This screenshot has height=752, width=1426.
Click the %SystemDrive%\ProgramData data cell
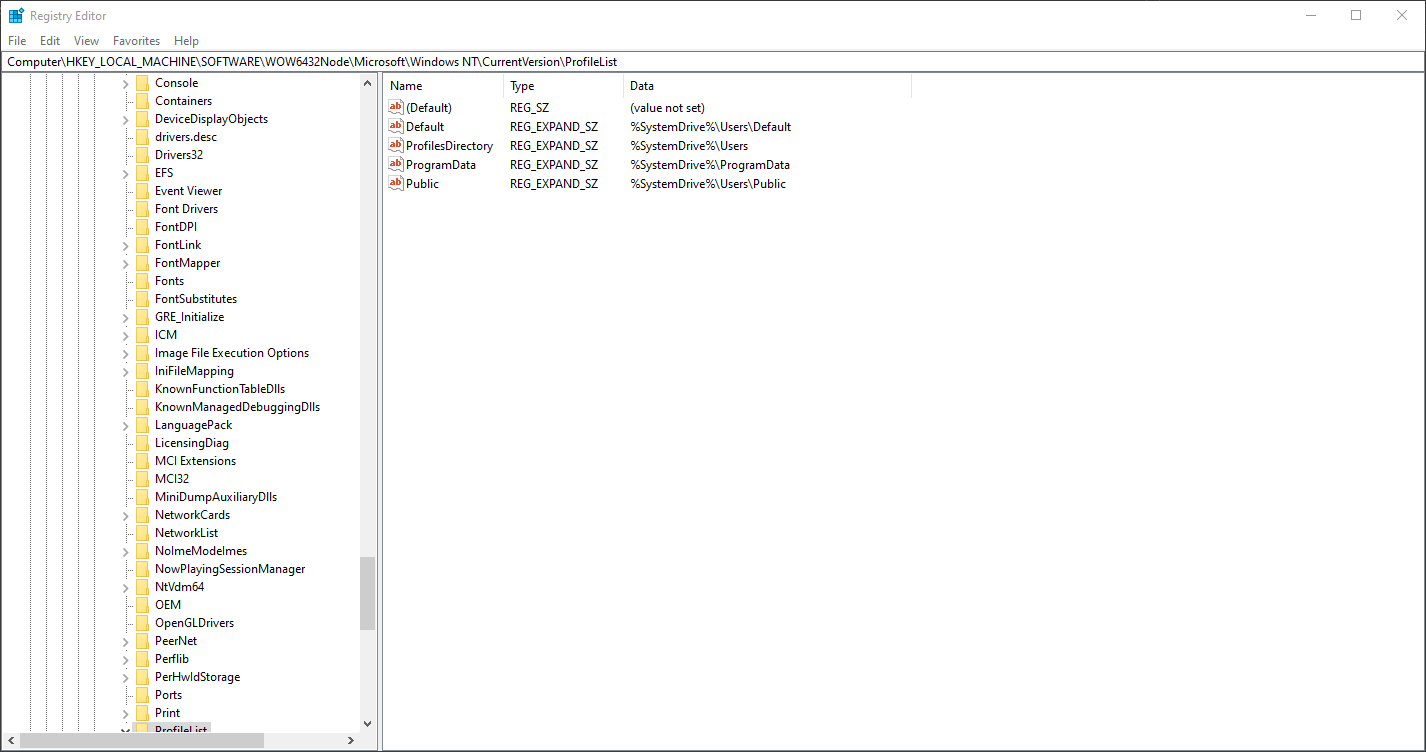click(710, 165)
